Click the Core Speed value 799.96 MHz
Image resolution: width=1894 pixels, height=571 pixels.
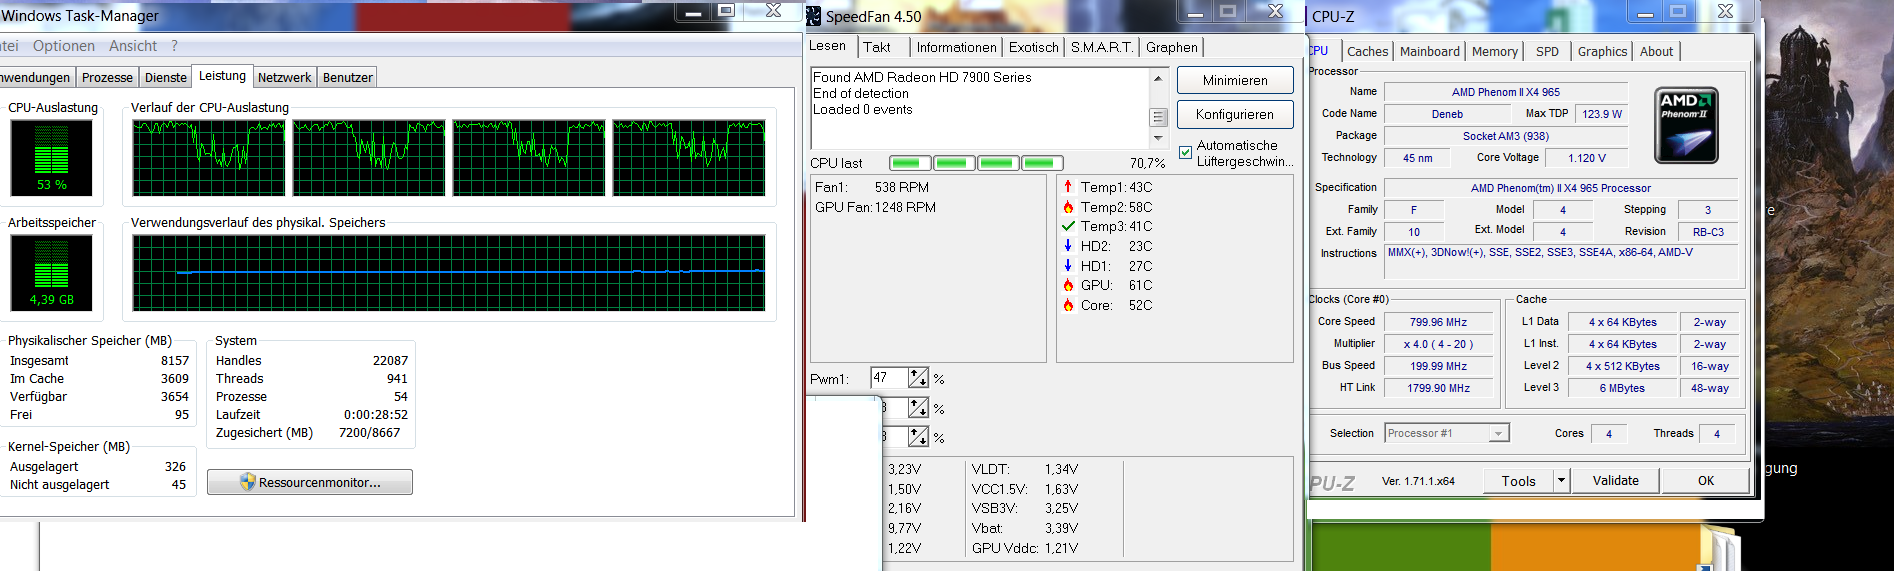tap(1438, 322)
